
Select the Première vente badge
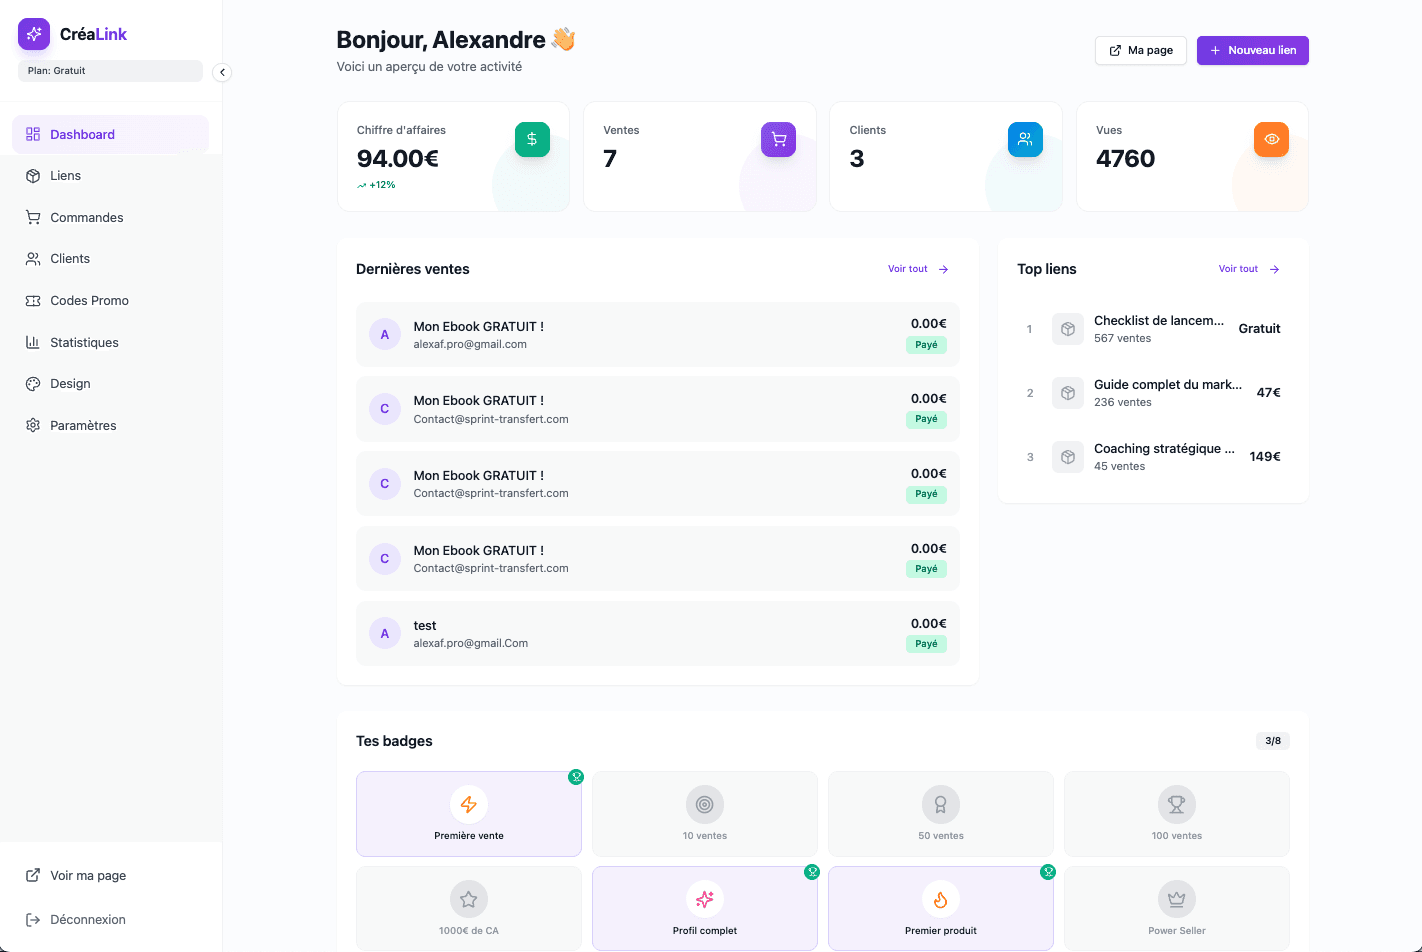tap(468, 813)
